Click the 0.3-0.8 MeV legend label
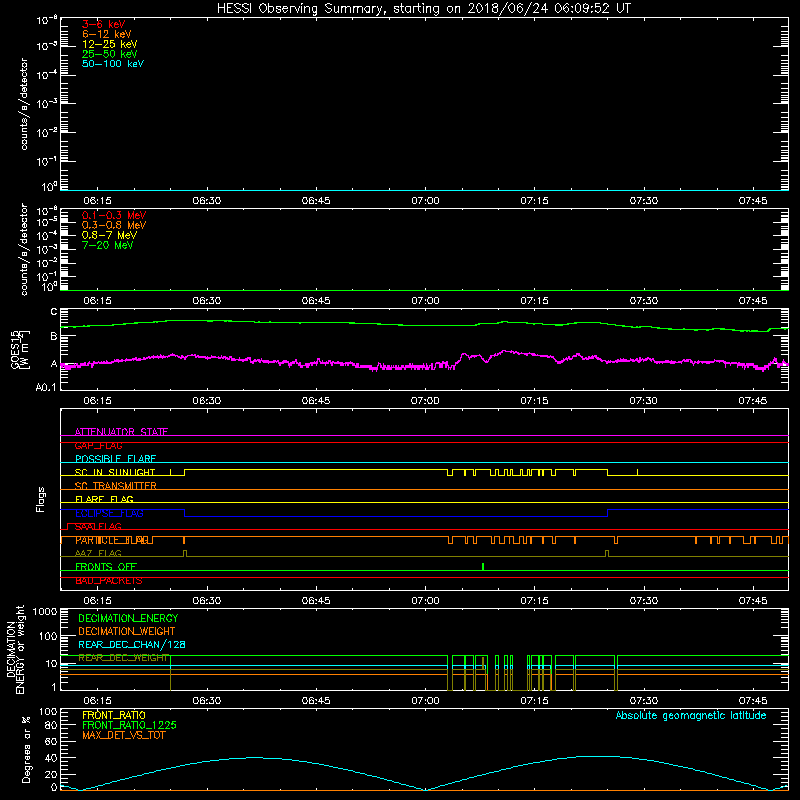Screen dimensions: 800x800 tap(114, 225)
